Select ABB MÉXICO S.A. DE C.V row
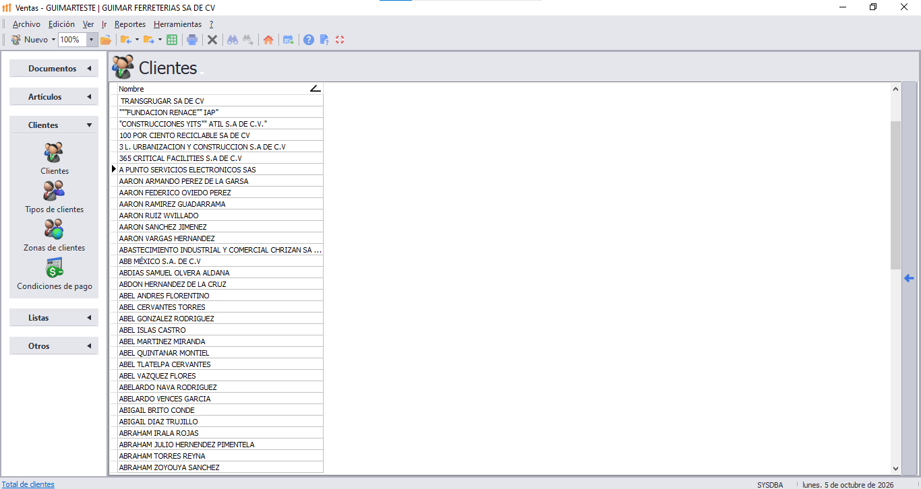921x489 pixels. (x=220, y=261)
